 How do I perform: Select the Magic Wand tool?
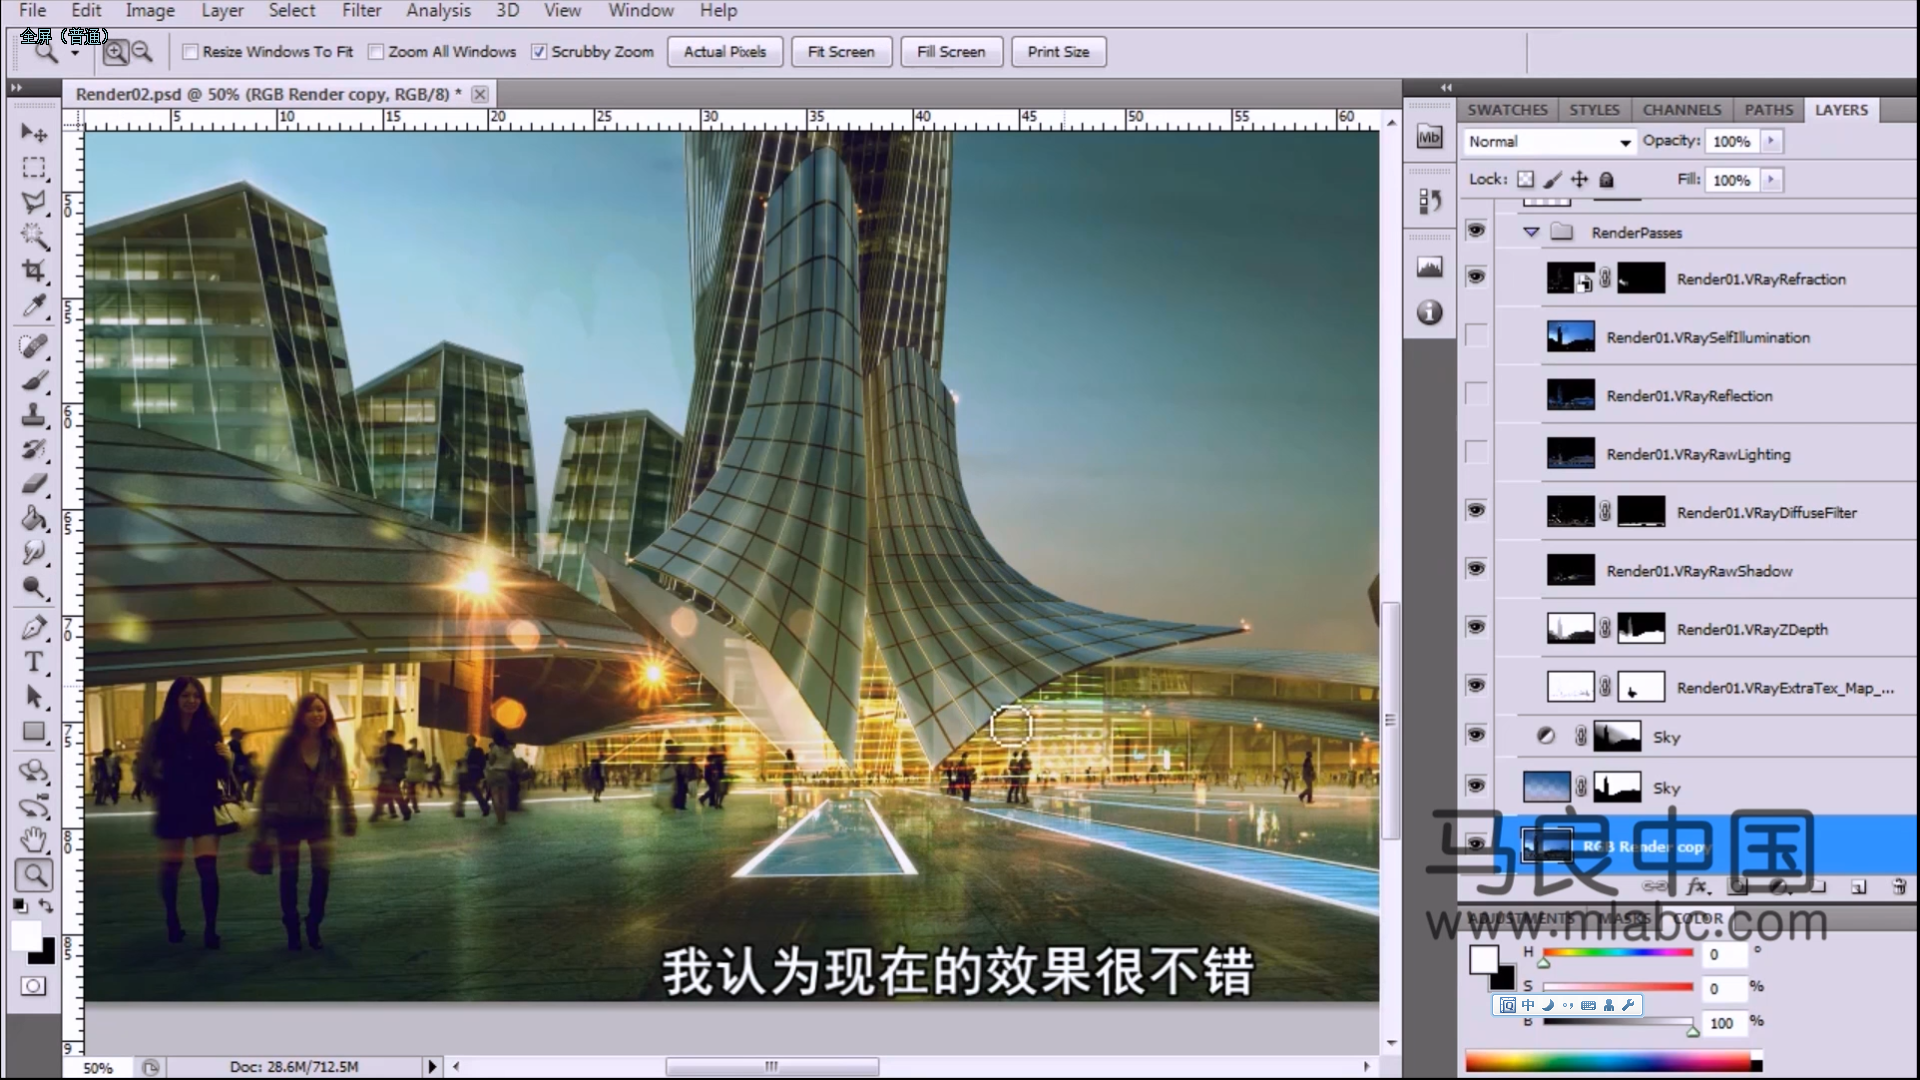[x=34, y=236]
